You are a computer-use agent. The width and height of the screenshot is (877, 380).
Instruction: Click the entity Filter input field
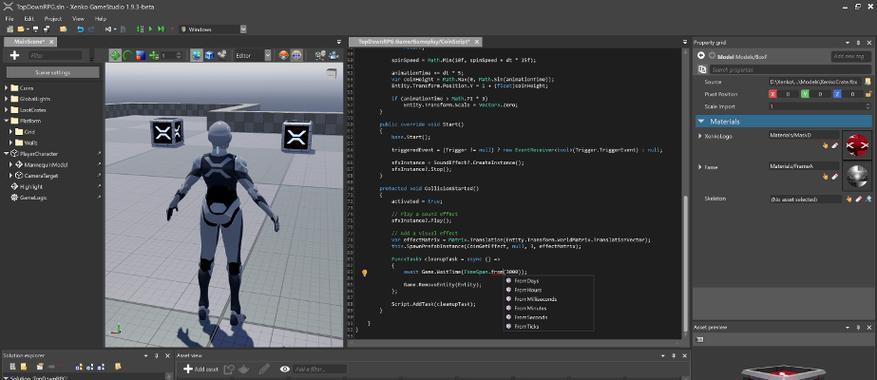[55, 55]
